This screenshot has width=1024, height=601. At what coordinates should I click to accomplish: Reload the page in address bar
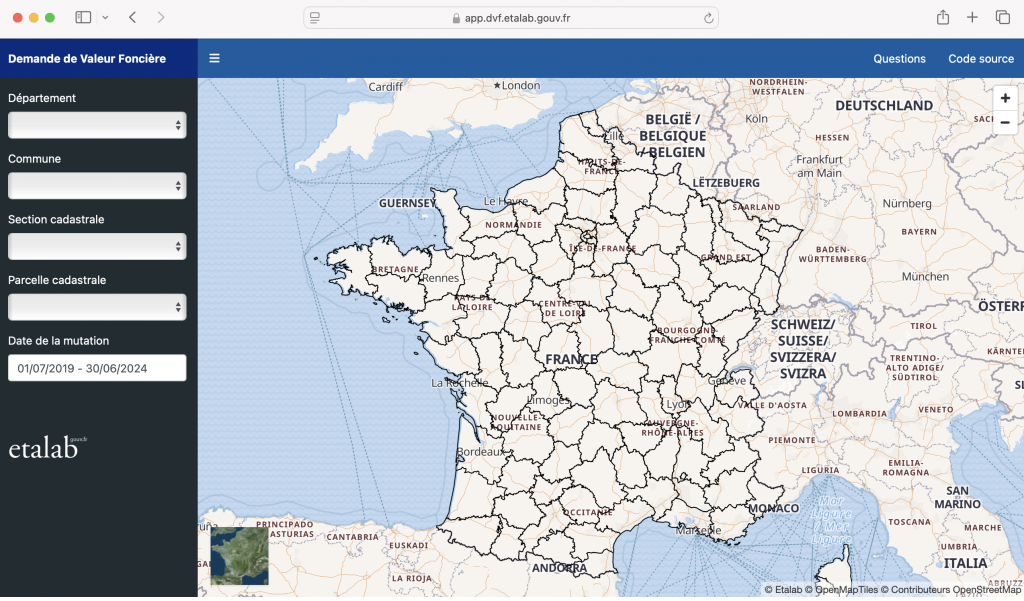[x=709, y=18]
